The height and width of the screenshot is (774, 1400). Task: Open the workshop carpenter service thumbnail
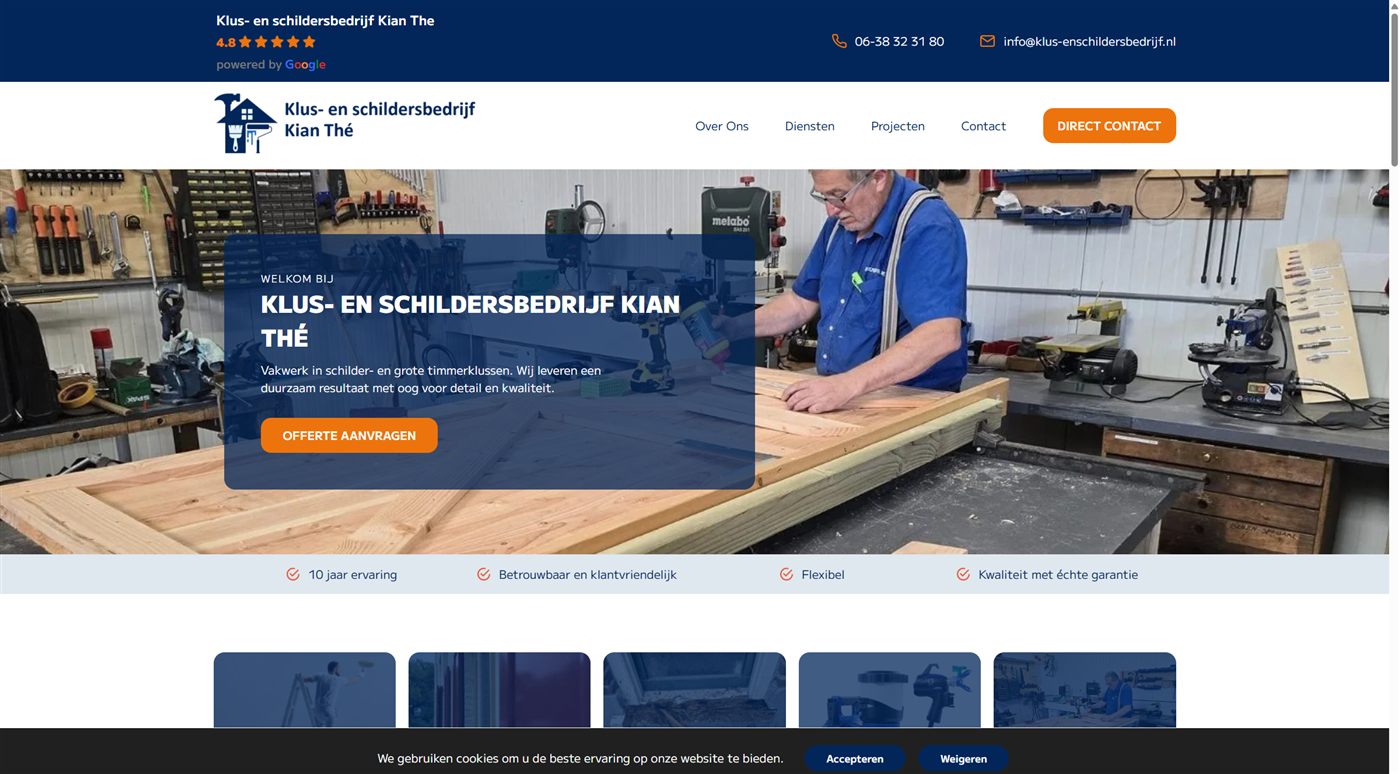tap(1085, 691)
